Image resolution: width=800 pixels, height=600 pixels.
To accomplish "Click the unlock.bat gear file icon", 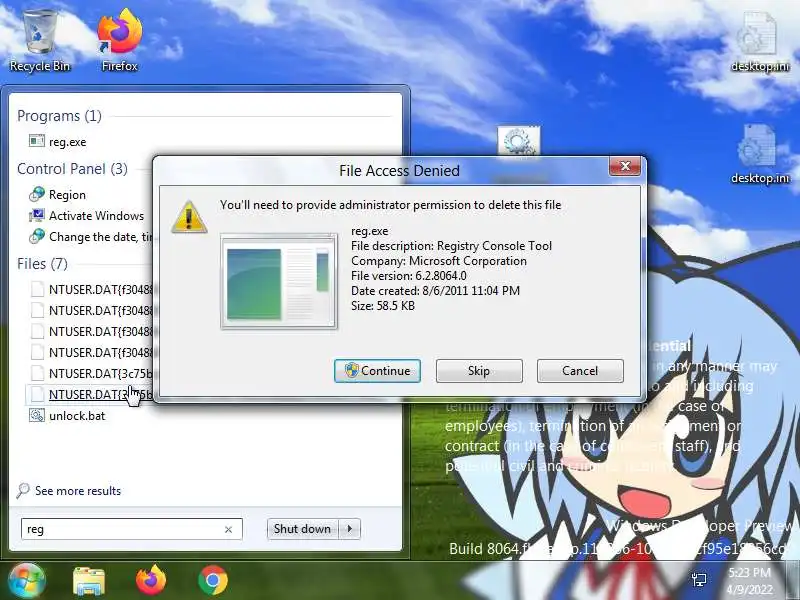I will pos(37,415).
